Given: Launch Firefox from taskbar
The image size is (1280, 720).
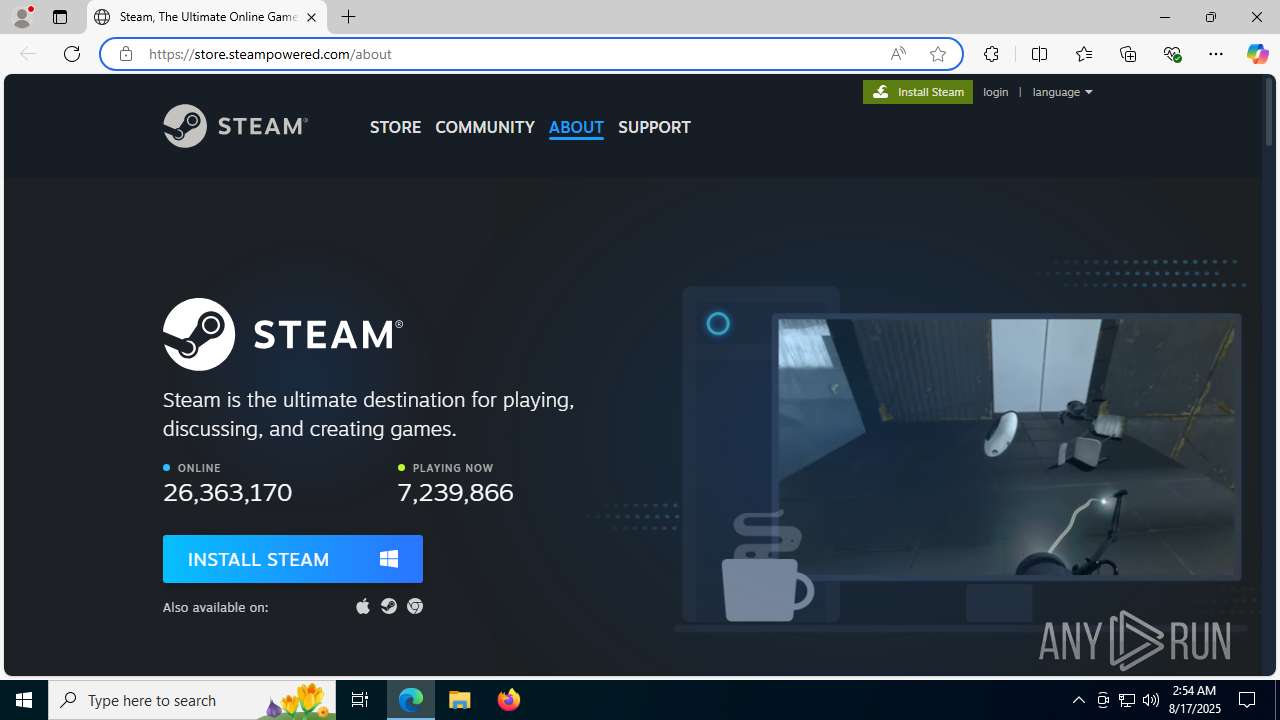Looking at the screenshot, I should pos(508,700).
